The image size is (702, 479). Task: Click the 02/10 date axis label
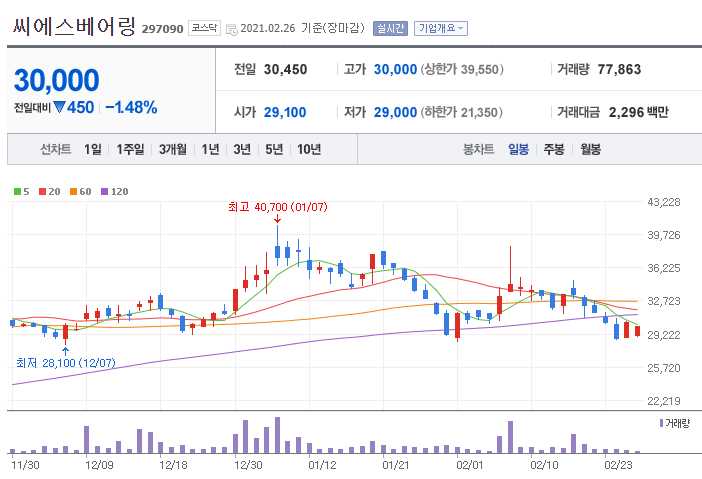pos(544,465)
